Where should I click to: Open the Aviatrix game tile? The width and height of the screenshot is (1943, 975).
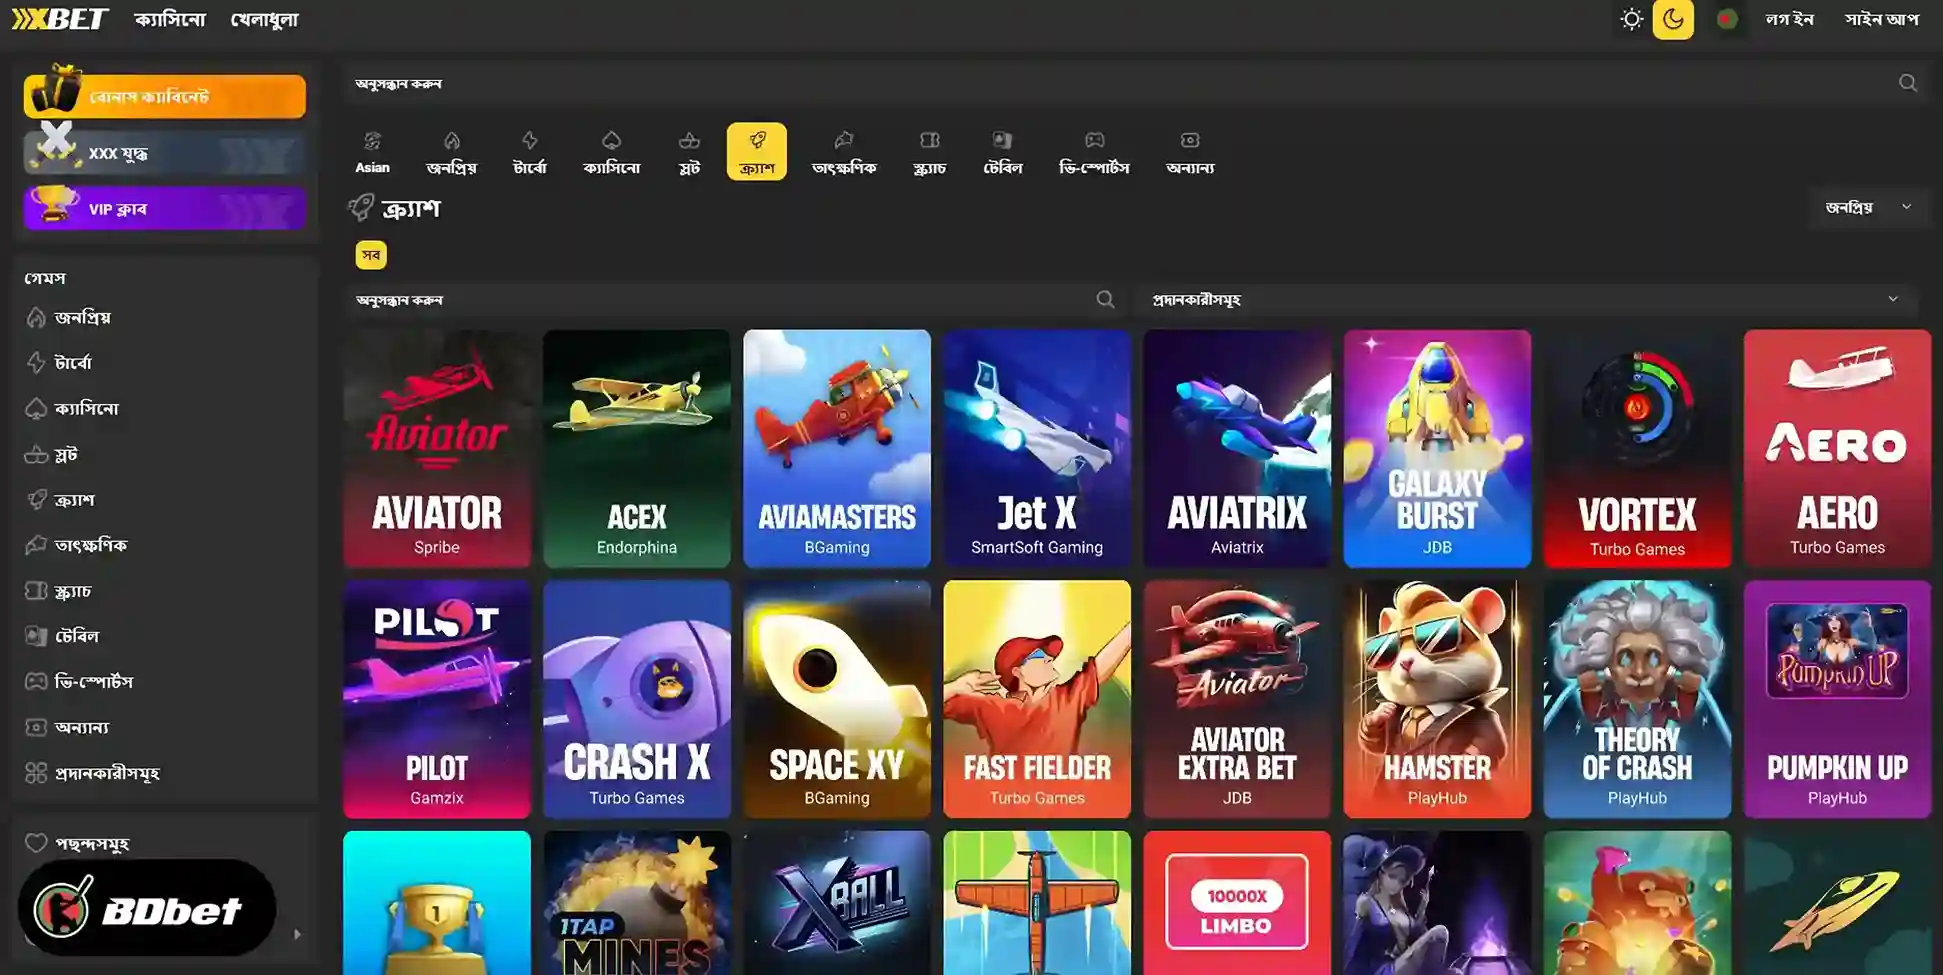[x=1237, y=448]
